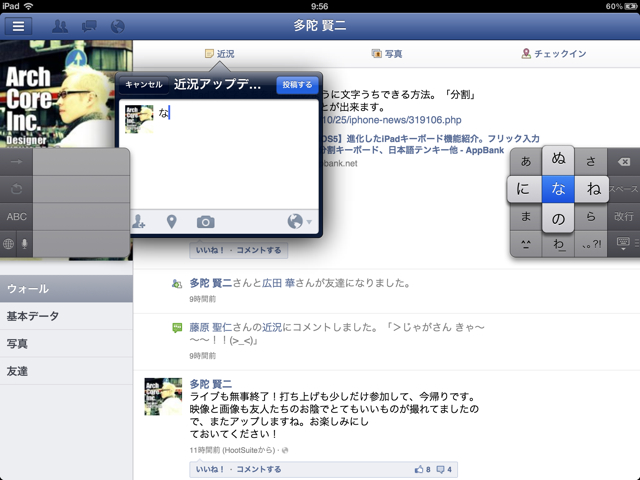The image size is (640, 480).
Task: Tap the Wi-Fi indicator in status bar
Action: [x=28, y=6]
